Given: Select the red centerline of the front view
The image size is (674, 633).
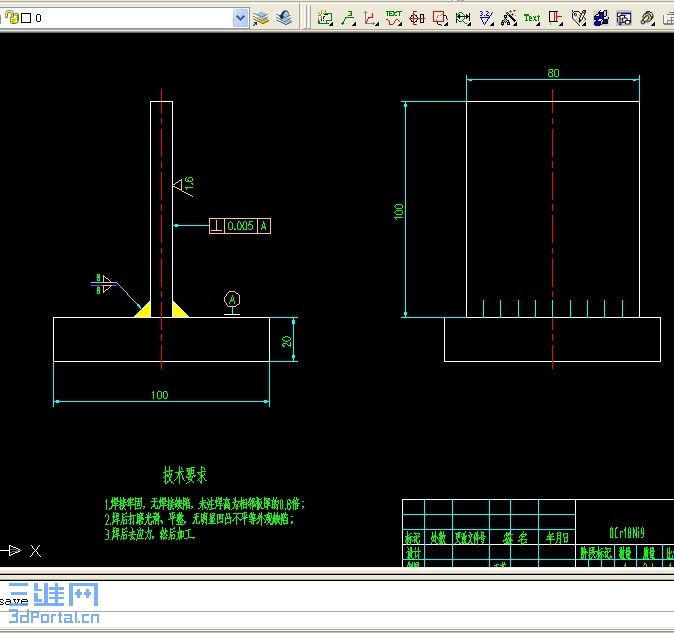Looking at the screenshot, I should tap(162, 229).
